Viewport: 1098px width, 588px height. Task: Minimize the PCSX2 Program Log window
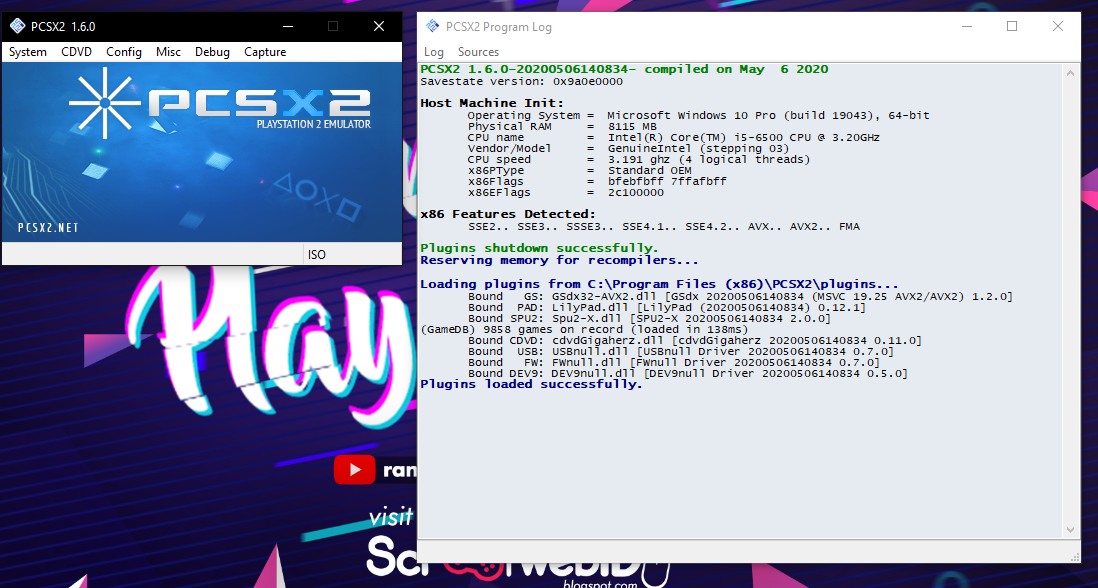pos(966,27)
